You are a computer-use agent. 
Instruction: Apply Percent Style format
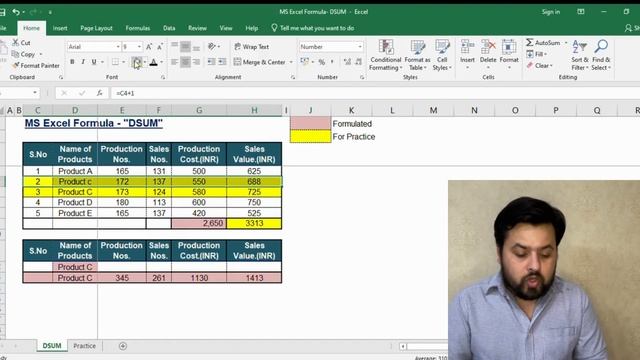click(x=322, y=62)
